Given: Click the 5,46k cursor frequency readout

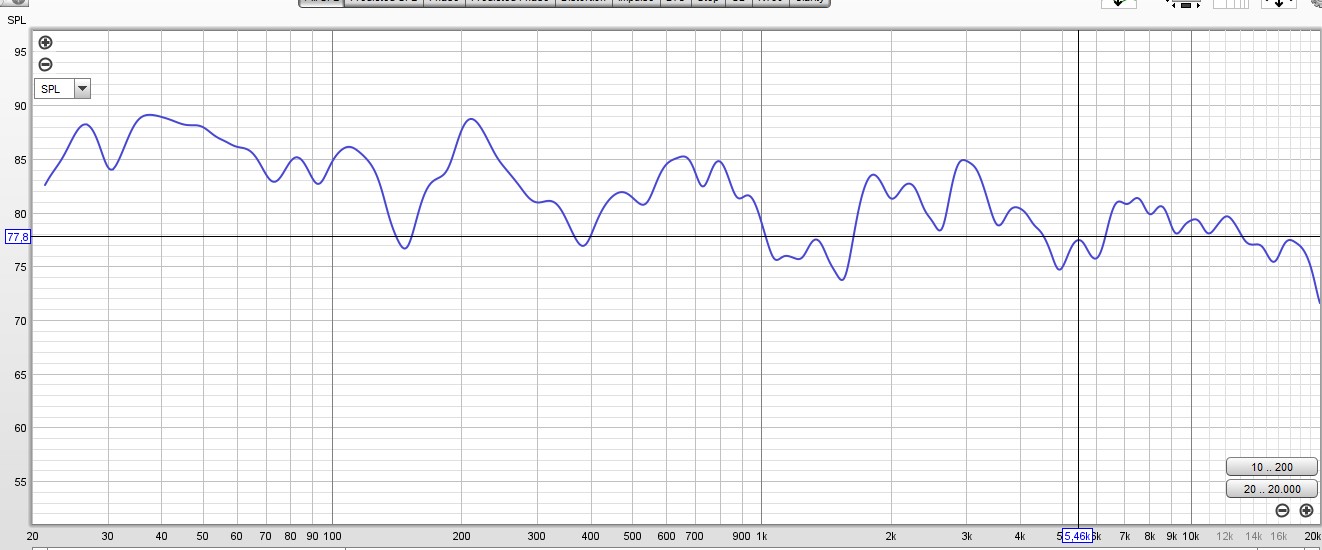Looking at the screenshot, I should coord(1077,536).
